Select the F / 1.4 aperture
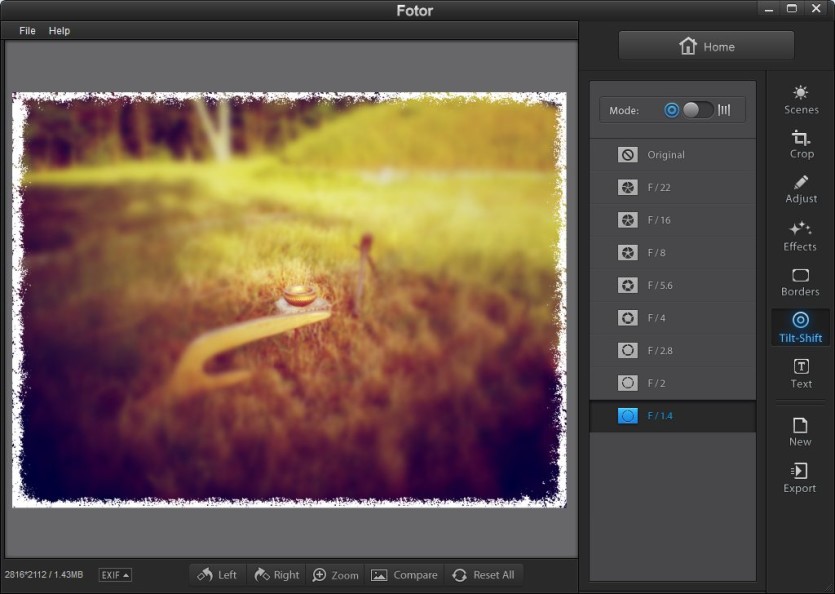835x594 pixels. click(673, 416)
